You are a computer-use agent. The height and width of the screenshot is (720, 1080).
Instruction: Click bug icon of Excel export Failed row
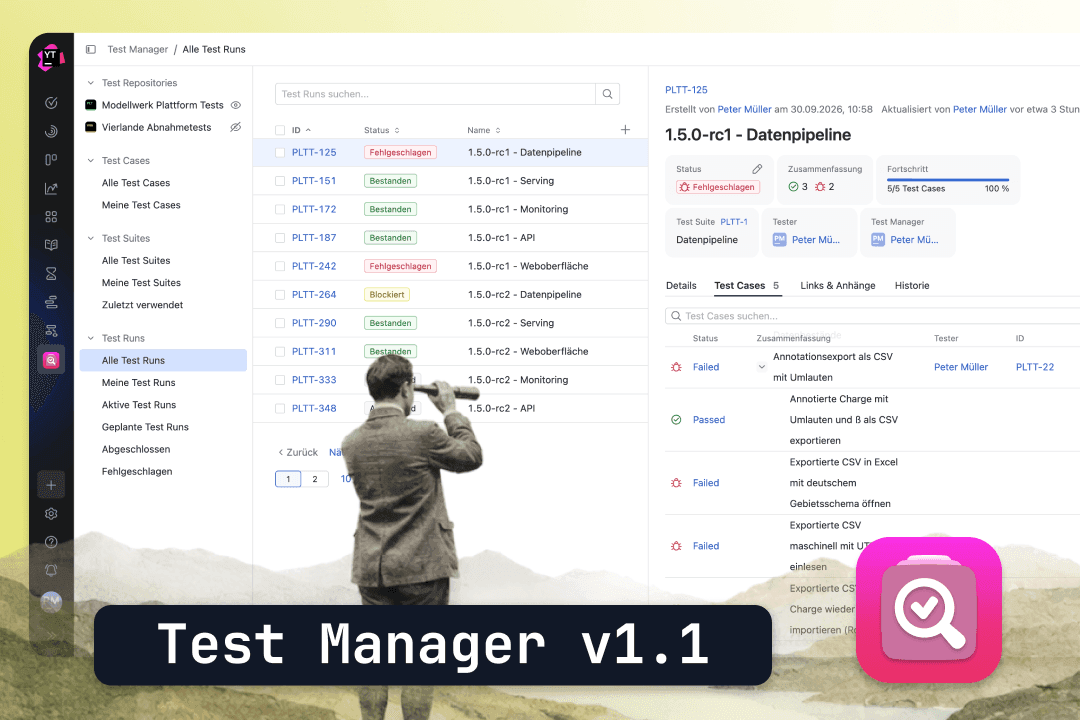pos(676,483)
